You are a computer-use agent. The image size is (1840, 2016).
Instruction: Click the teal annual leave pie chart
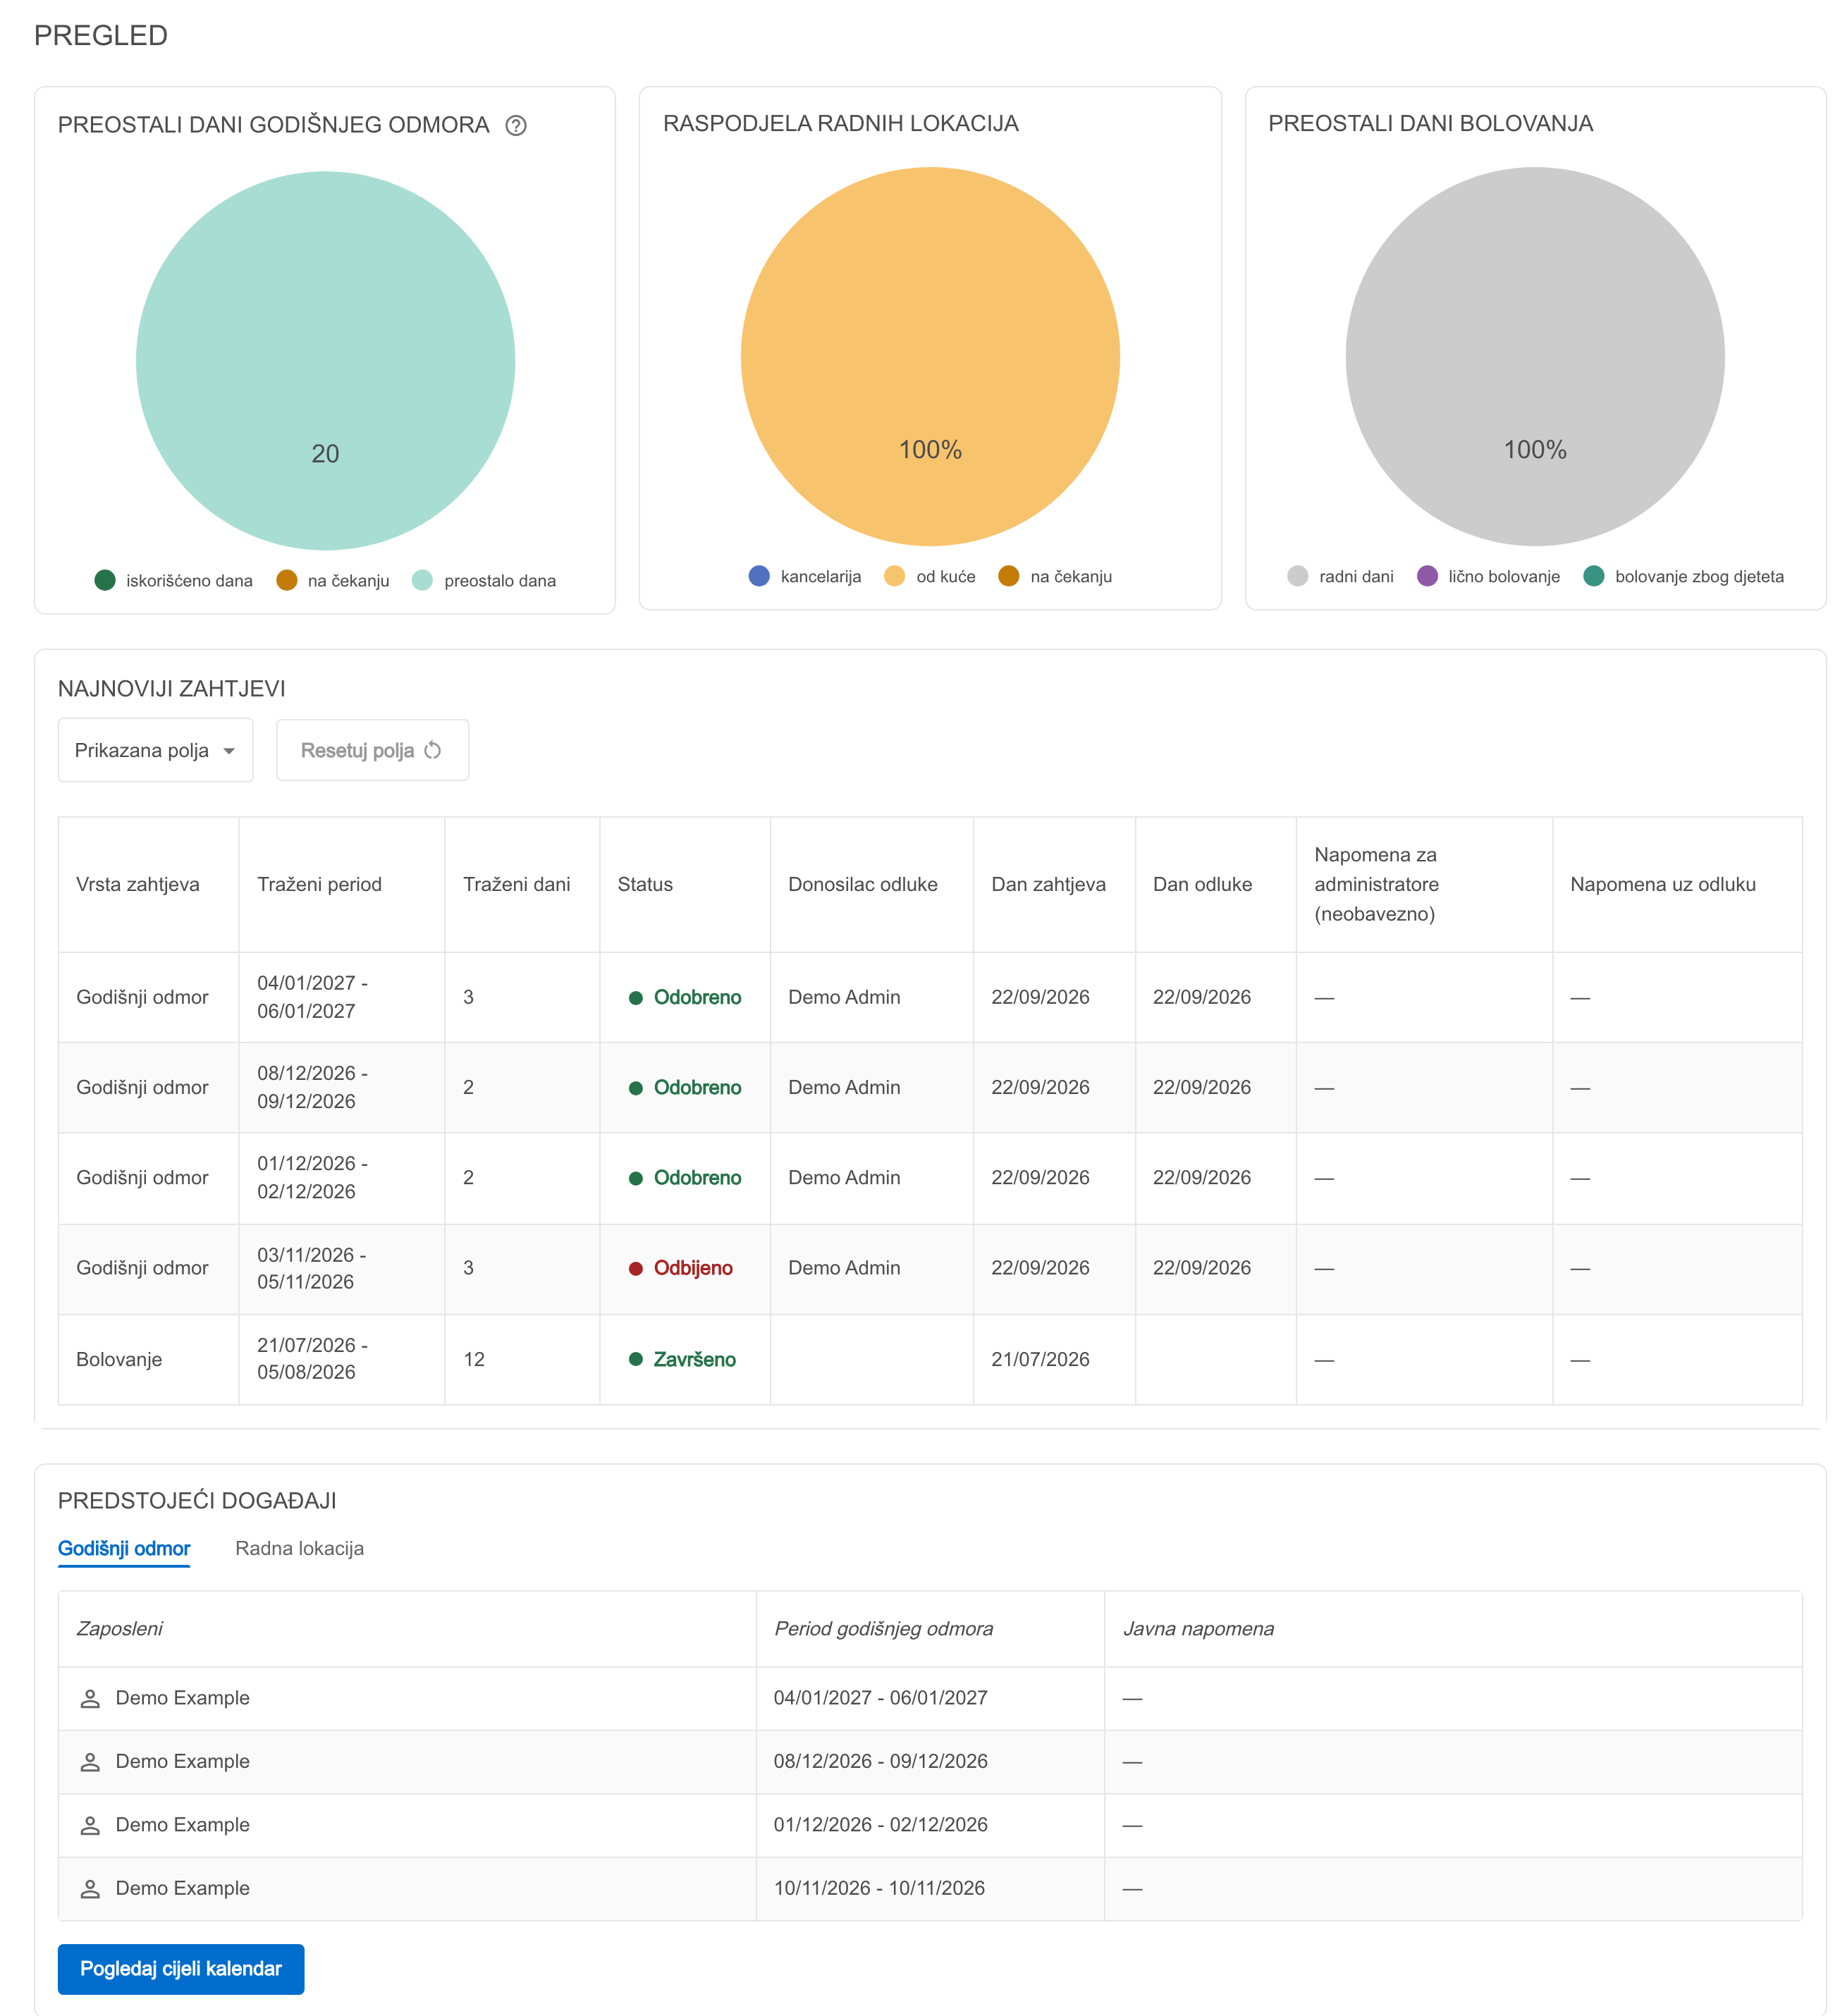[325, 360]
